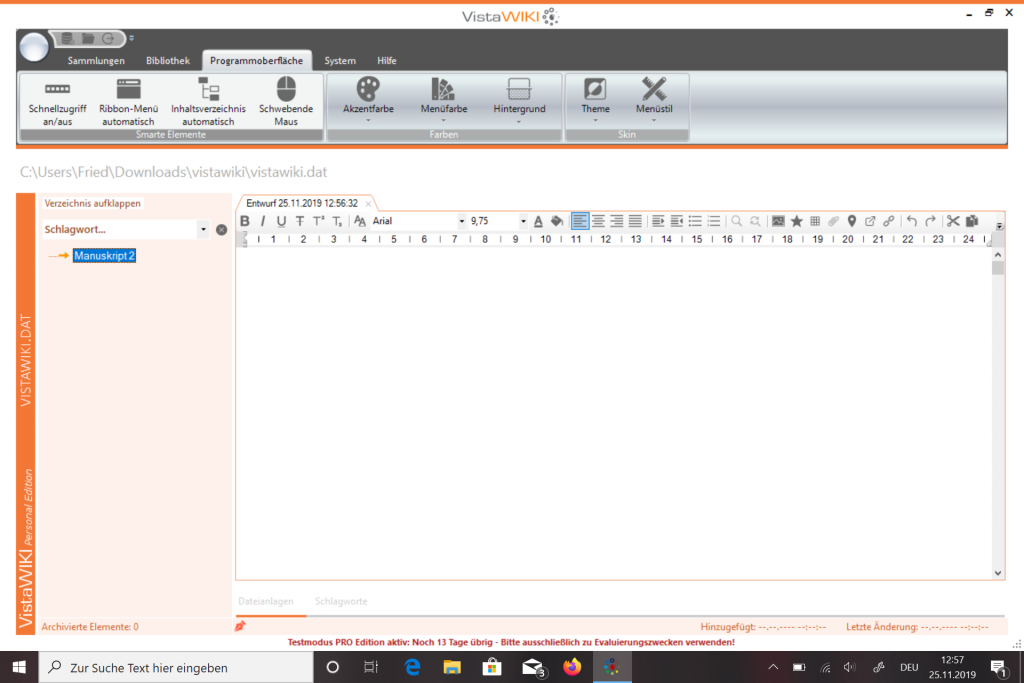The width and height of the screenshot is (1024, 683).
Task: Increase the paragraph indent
Action: tap(658, 221)
